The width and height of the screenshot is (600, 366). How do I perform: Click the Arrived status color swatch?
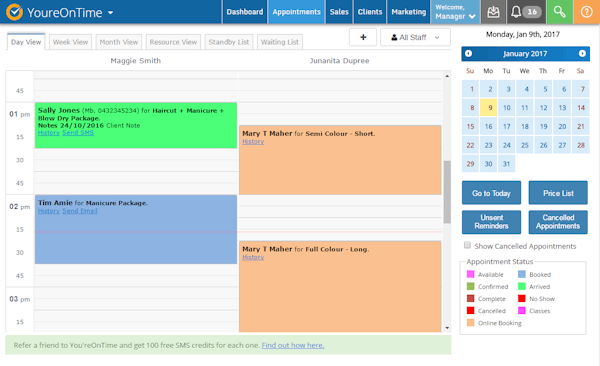[x=522, y=286]
